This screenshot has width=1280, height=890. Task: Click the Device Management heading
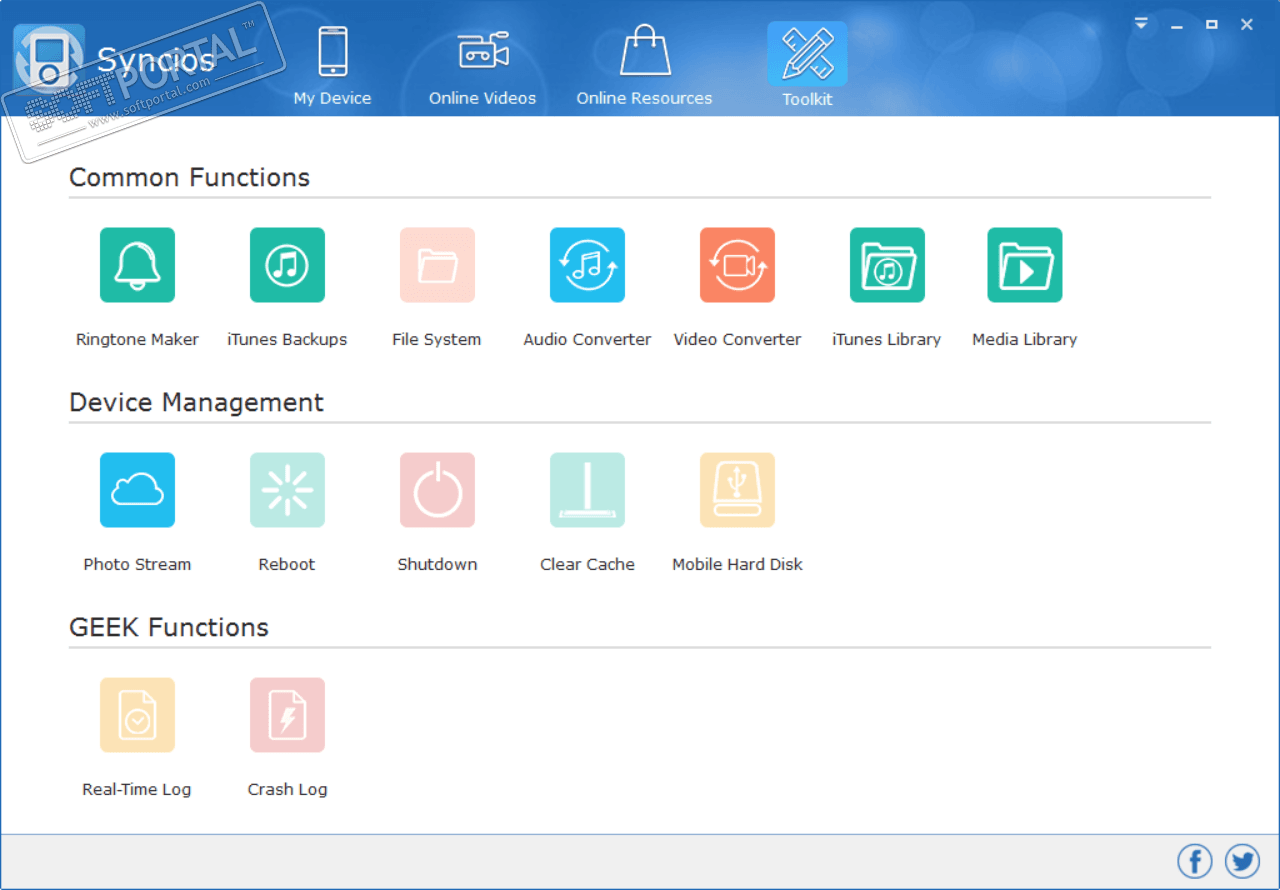pos(196,403)
